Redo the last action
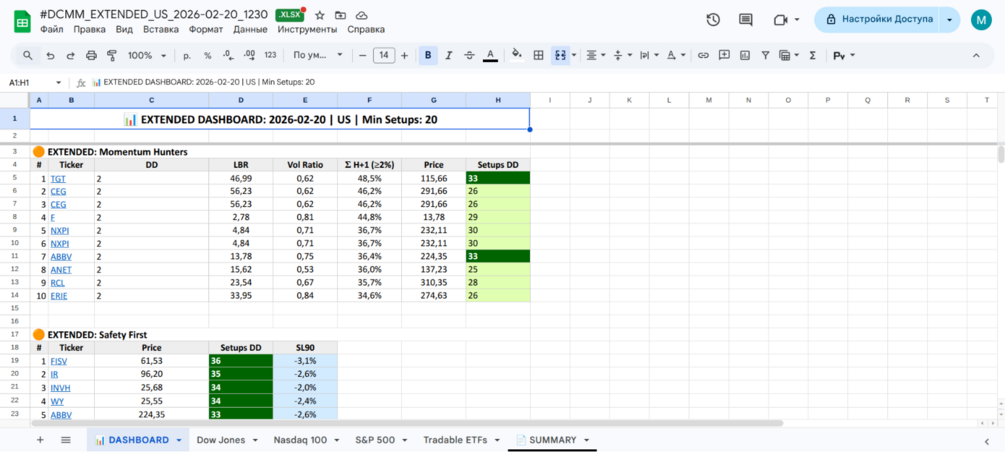Viewport: 1005px width, 452px height. tap(71, 56)
